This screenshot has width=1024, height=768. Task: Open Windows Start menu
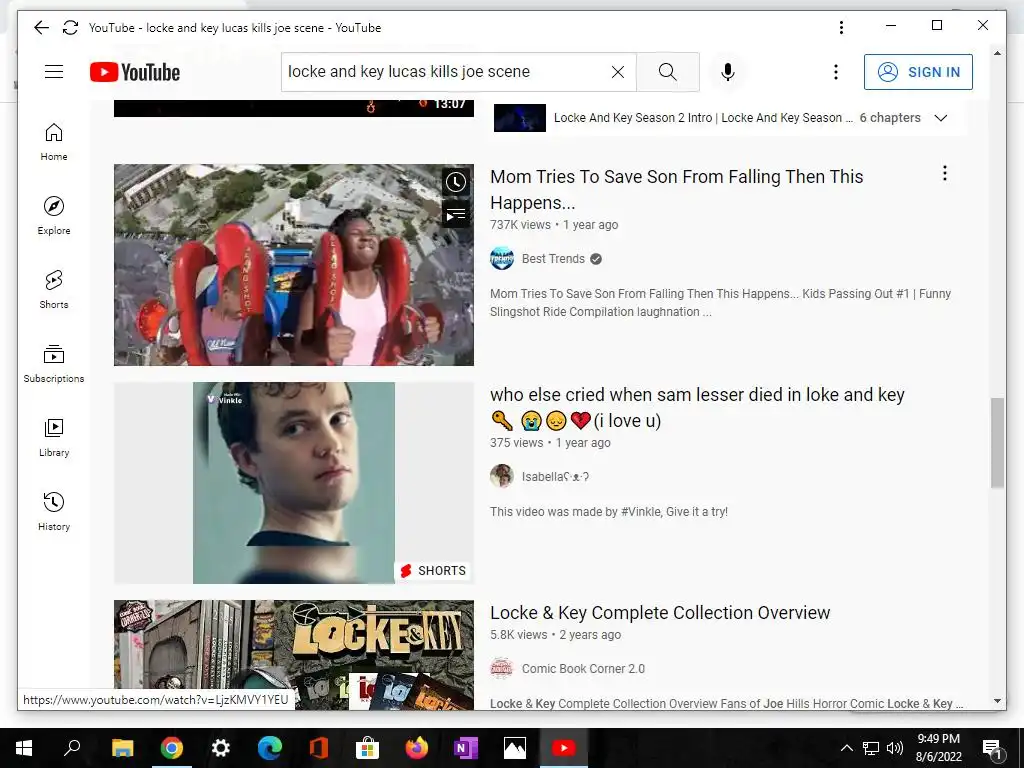coord(24,748)
